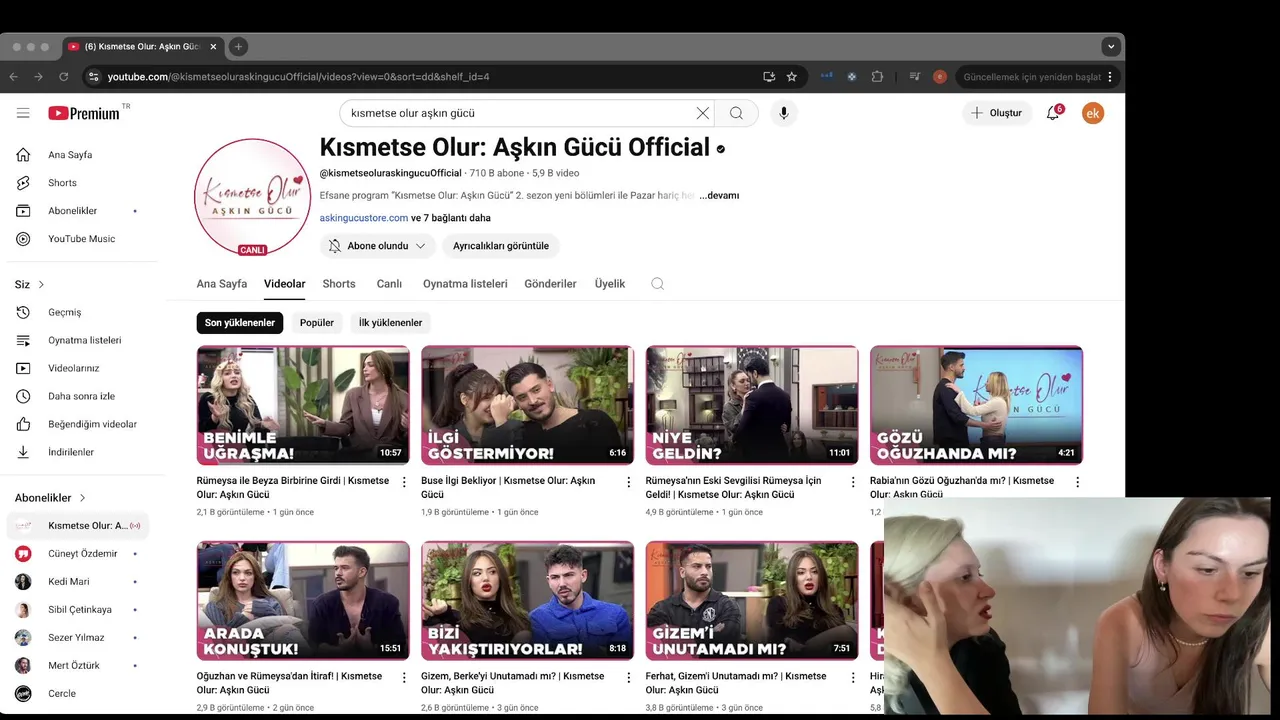1280x720 pixels.
Task: Open the account avatar menu
Action: [x=1093, y=113]
